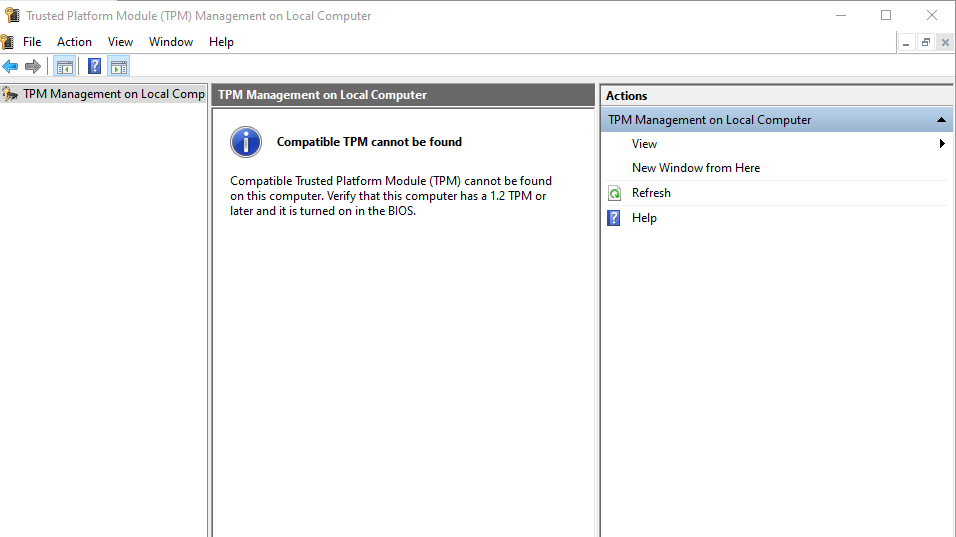This screenshot has height=537, width=956.
Task: Click the blue information icon in center pane
Action: (246, 142)
